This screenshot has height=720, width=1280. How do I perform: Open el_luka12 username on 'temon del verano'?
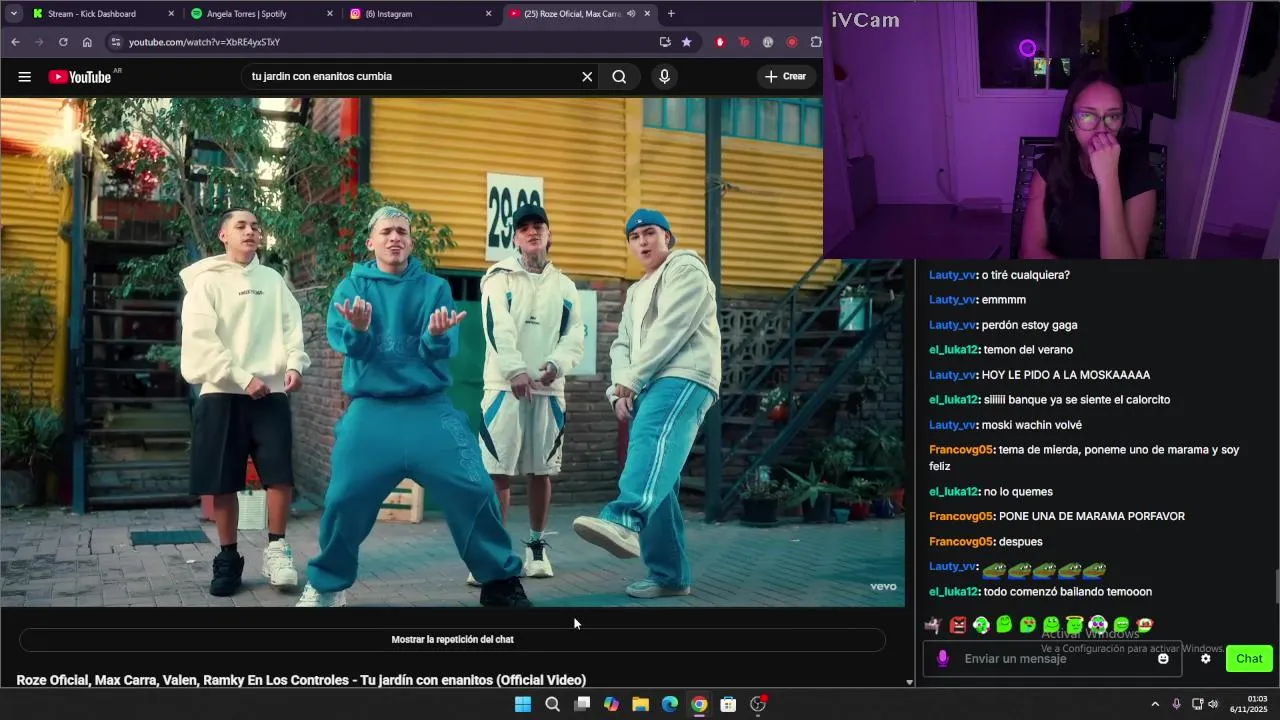(x=954, y=350)
